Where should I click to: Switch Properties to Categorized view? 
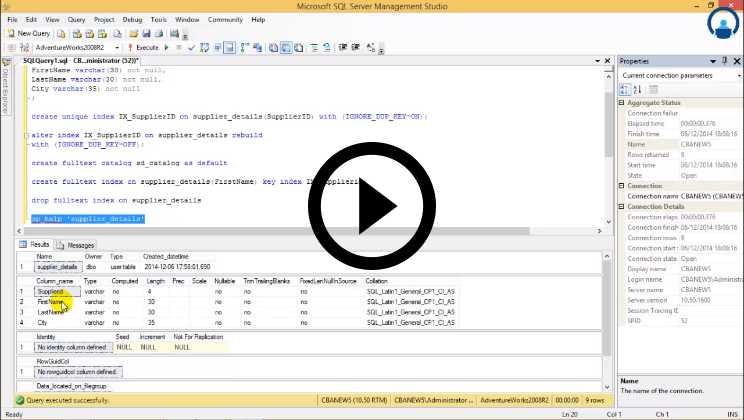click(625, 89)
